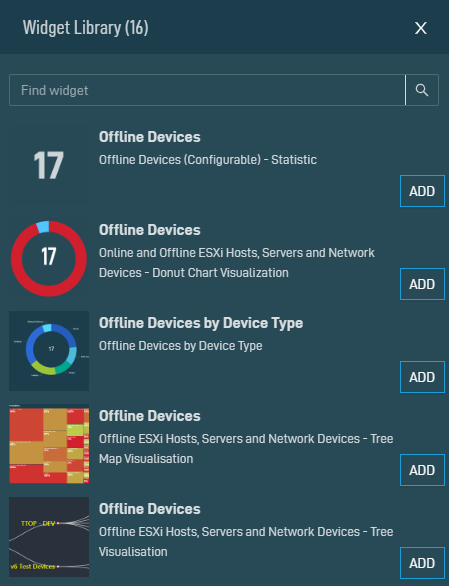Select the TTOP-DEV tree visualisation thumbnail
The height and width of the screenshot is (586, 449).
pyautogui.click(x=49, y=537)
